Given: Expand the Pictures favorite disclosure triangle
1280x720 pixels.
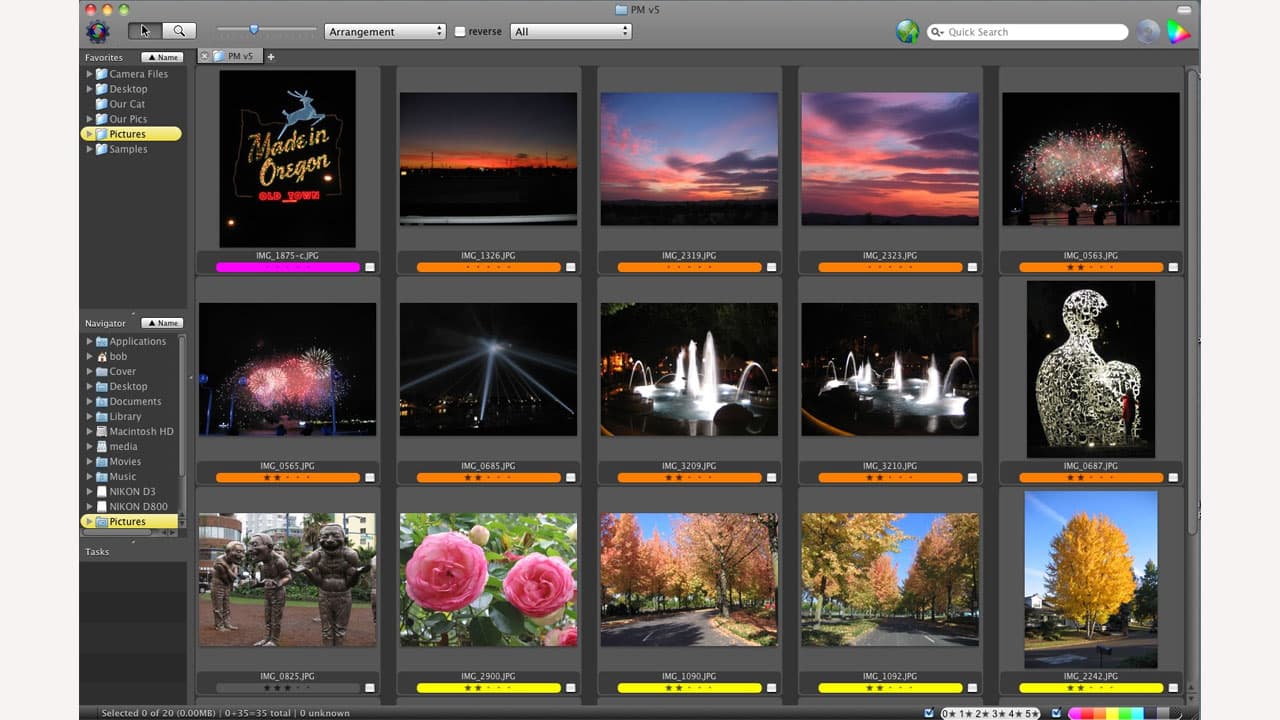Looking at the screenshot, I should click(x=89, y=134).
